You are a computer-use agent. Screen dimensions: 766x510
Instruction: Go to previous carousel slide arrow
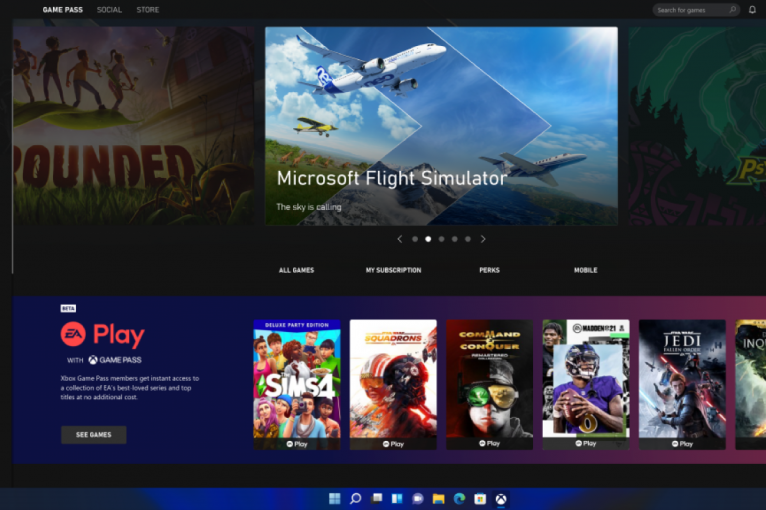(400, 239)
